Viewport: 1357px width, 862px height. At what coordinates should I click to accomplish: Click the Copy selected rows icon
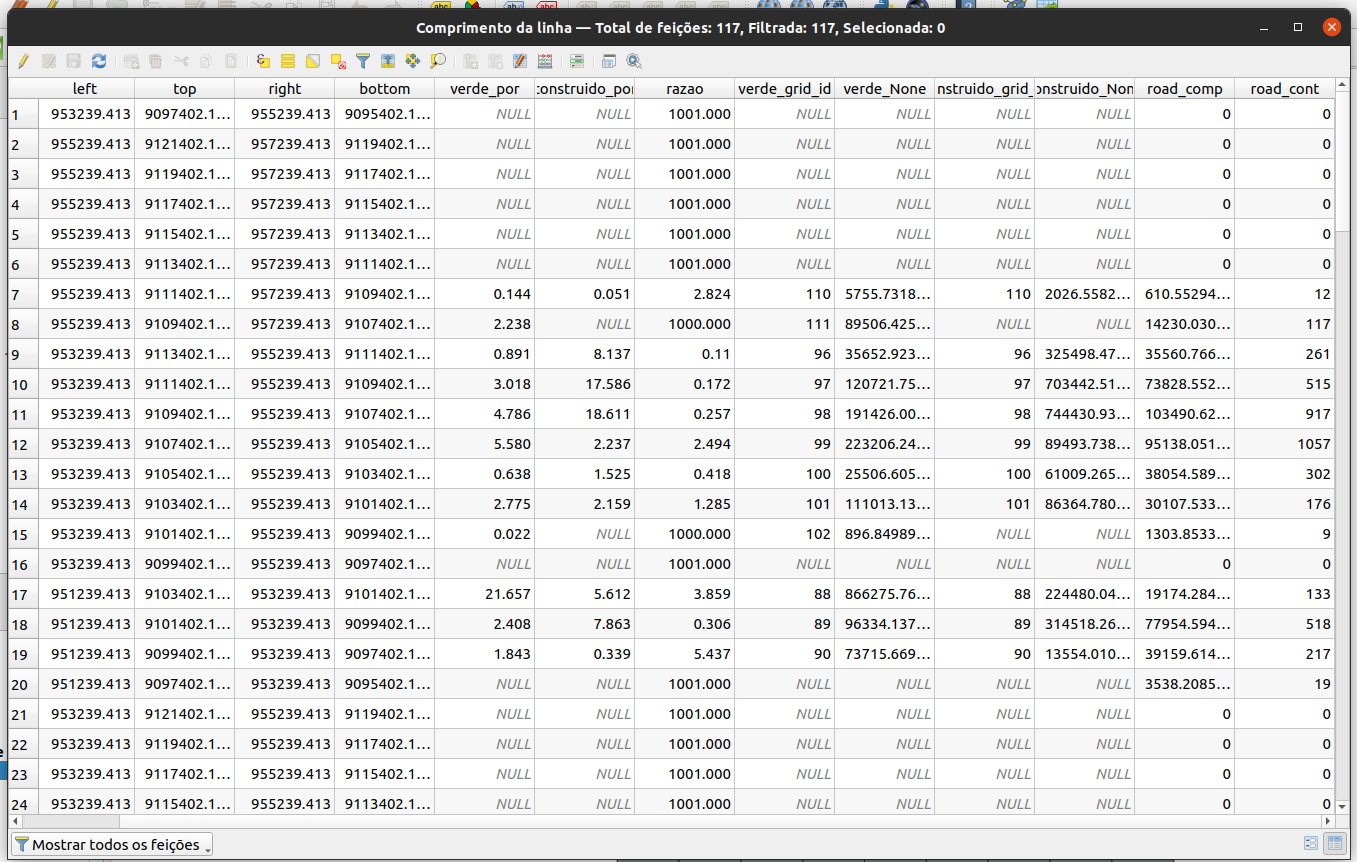pos(205,61)
